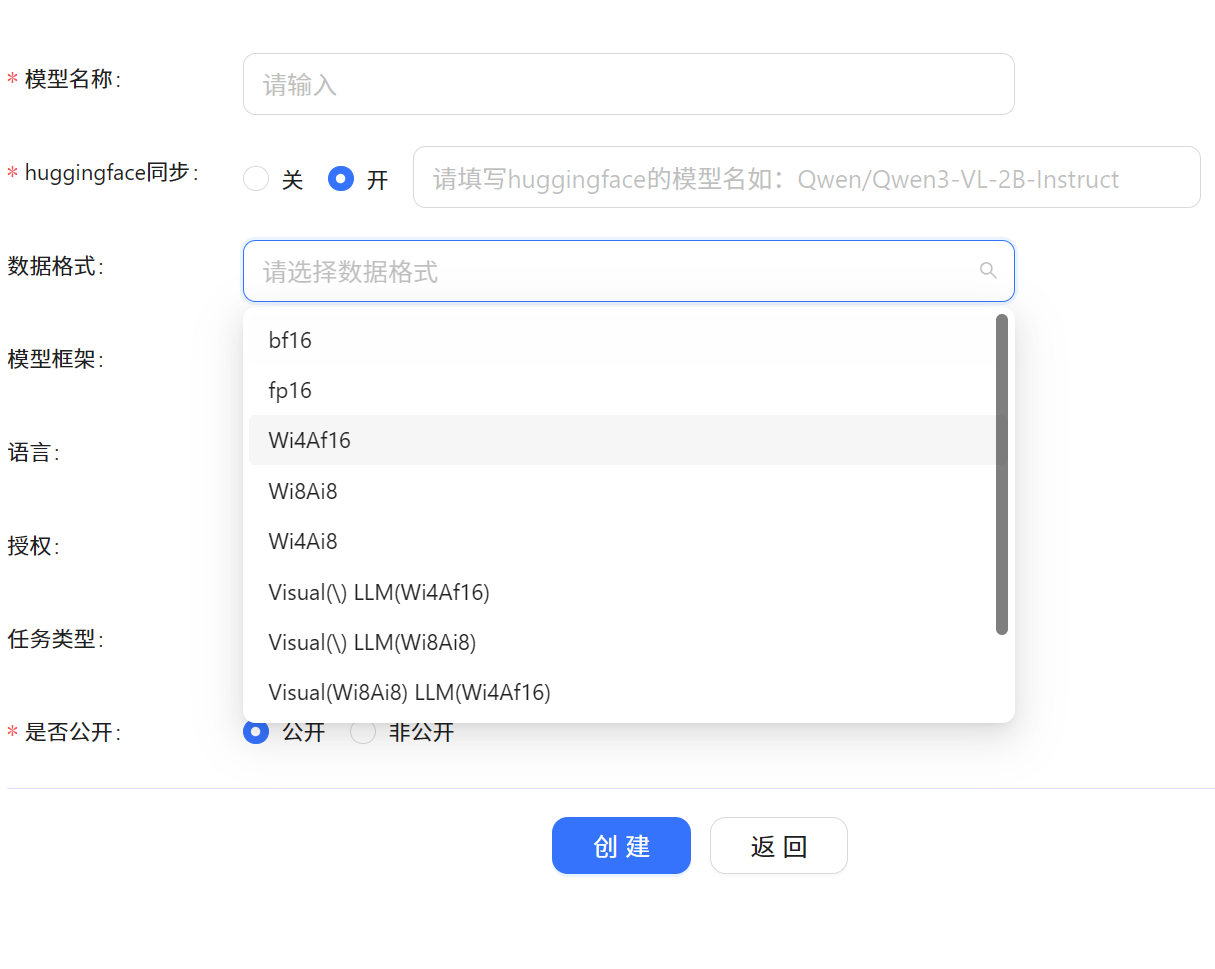Click the dropdown list scrollbar thumb

[x=1002, y=474]
